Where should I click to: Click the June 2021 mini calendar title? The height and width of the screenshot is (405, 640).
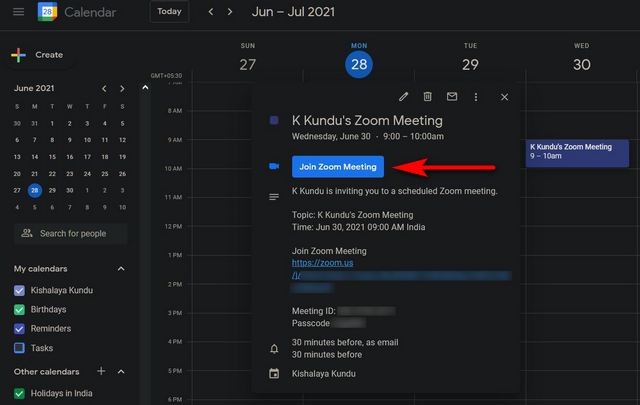click(34, 88)
